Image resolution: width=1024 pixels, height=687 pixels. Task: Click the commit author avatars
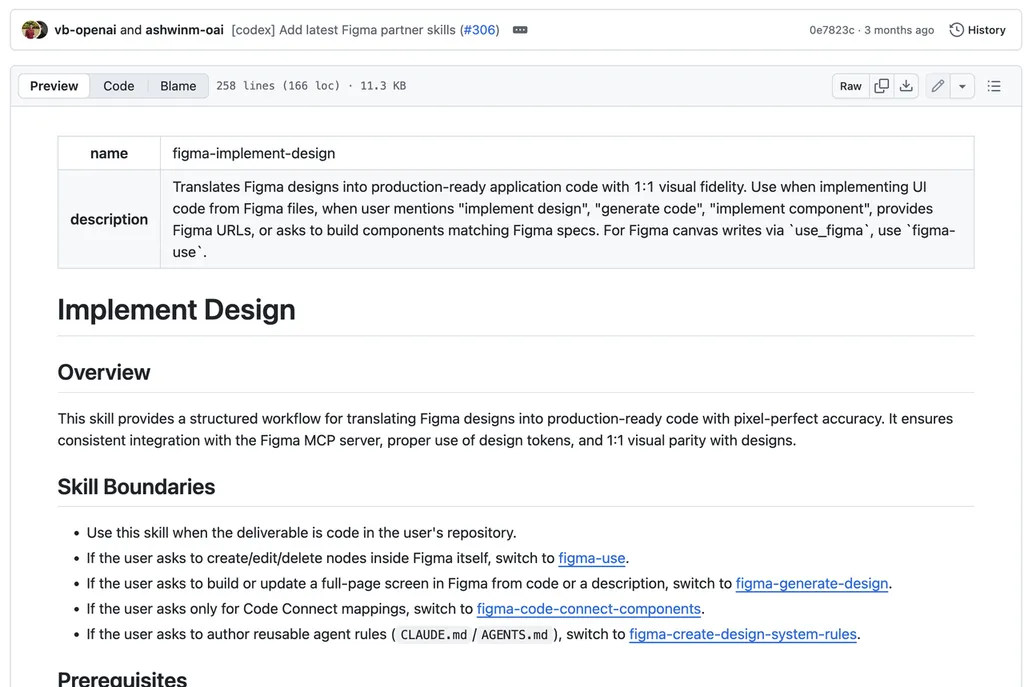[x=34, y=30]
